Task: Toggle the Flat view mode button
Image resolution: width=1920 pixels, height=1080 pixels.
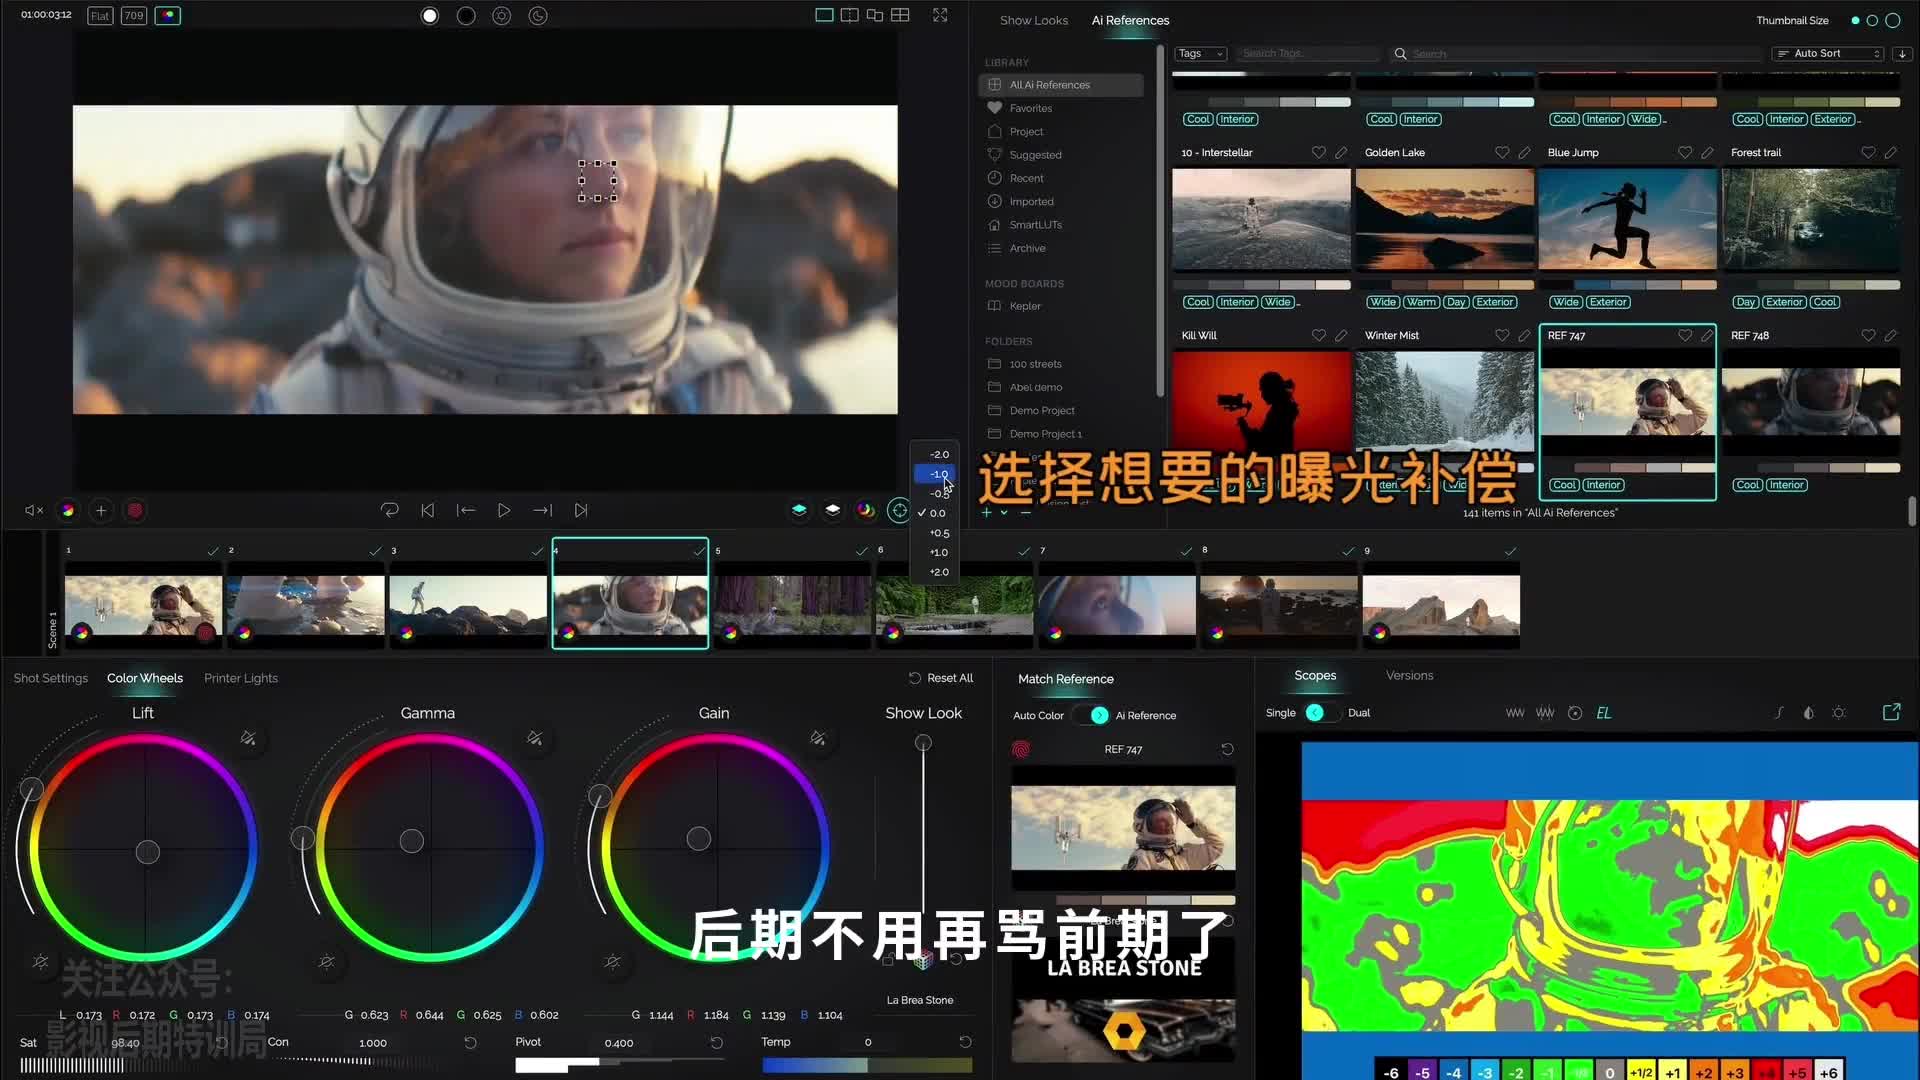Action: 100,16
